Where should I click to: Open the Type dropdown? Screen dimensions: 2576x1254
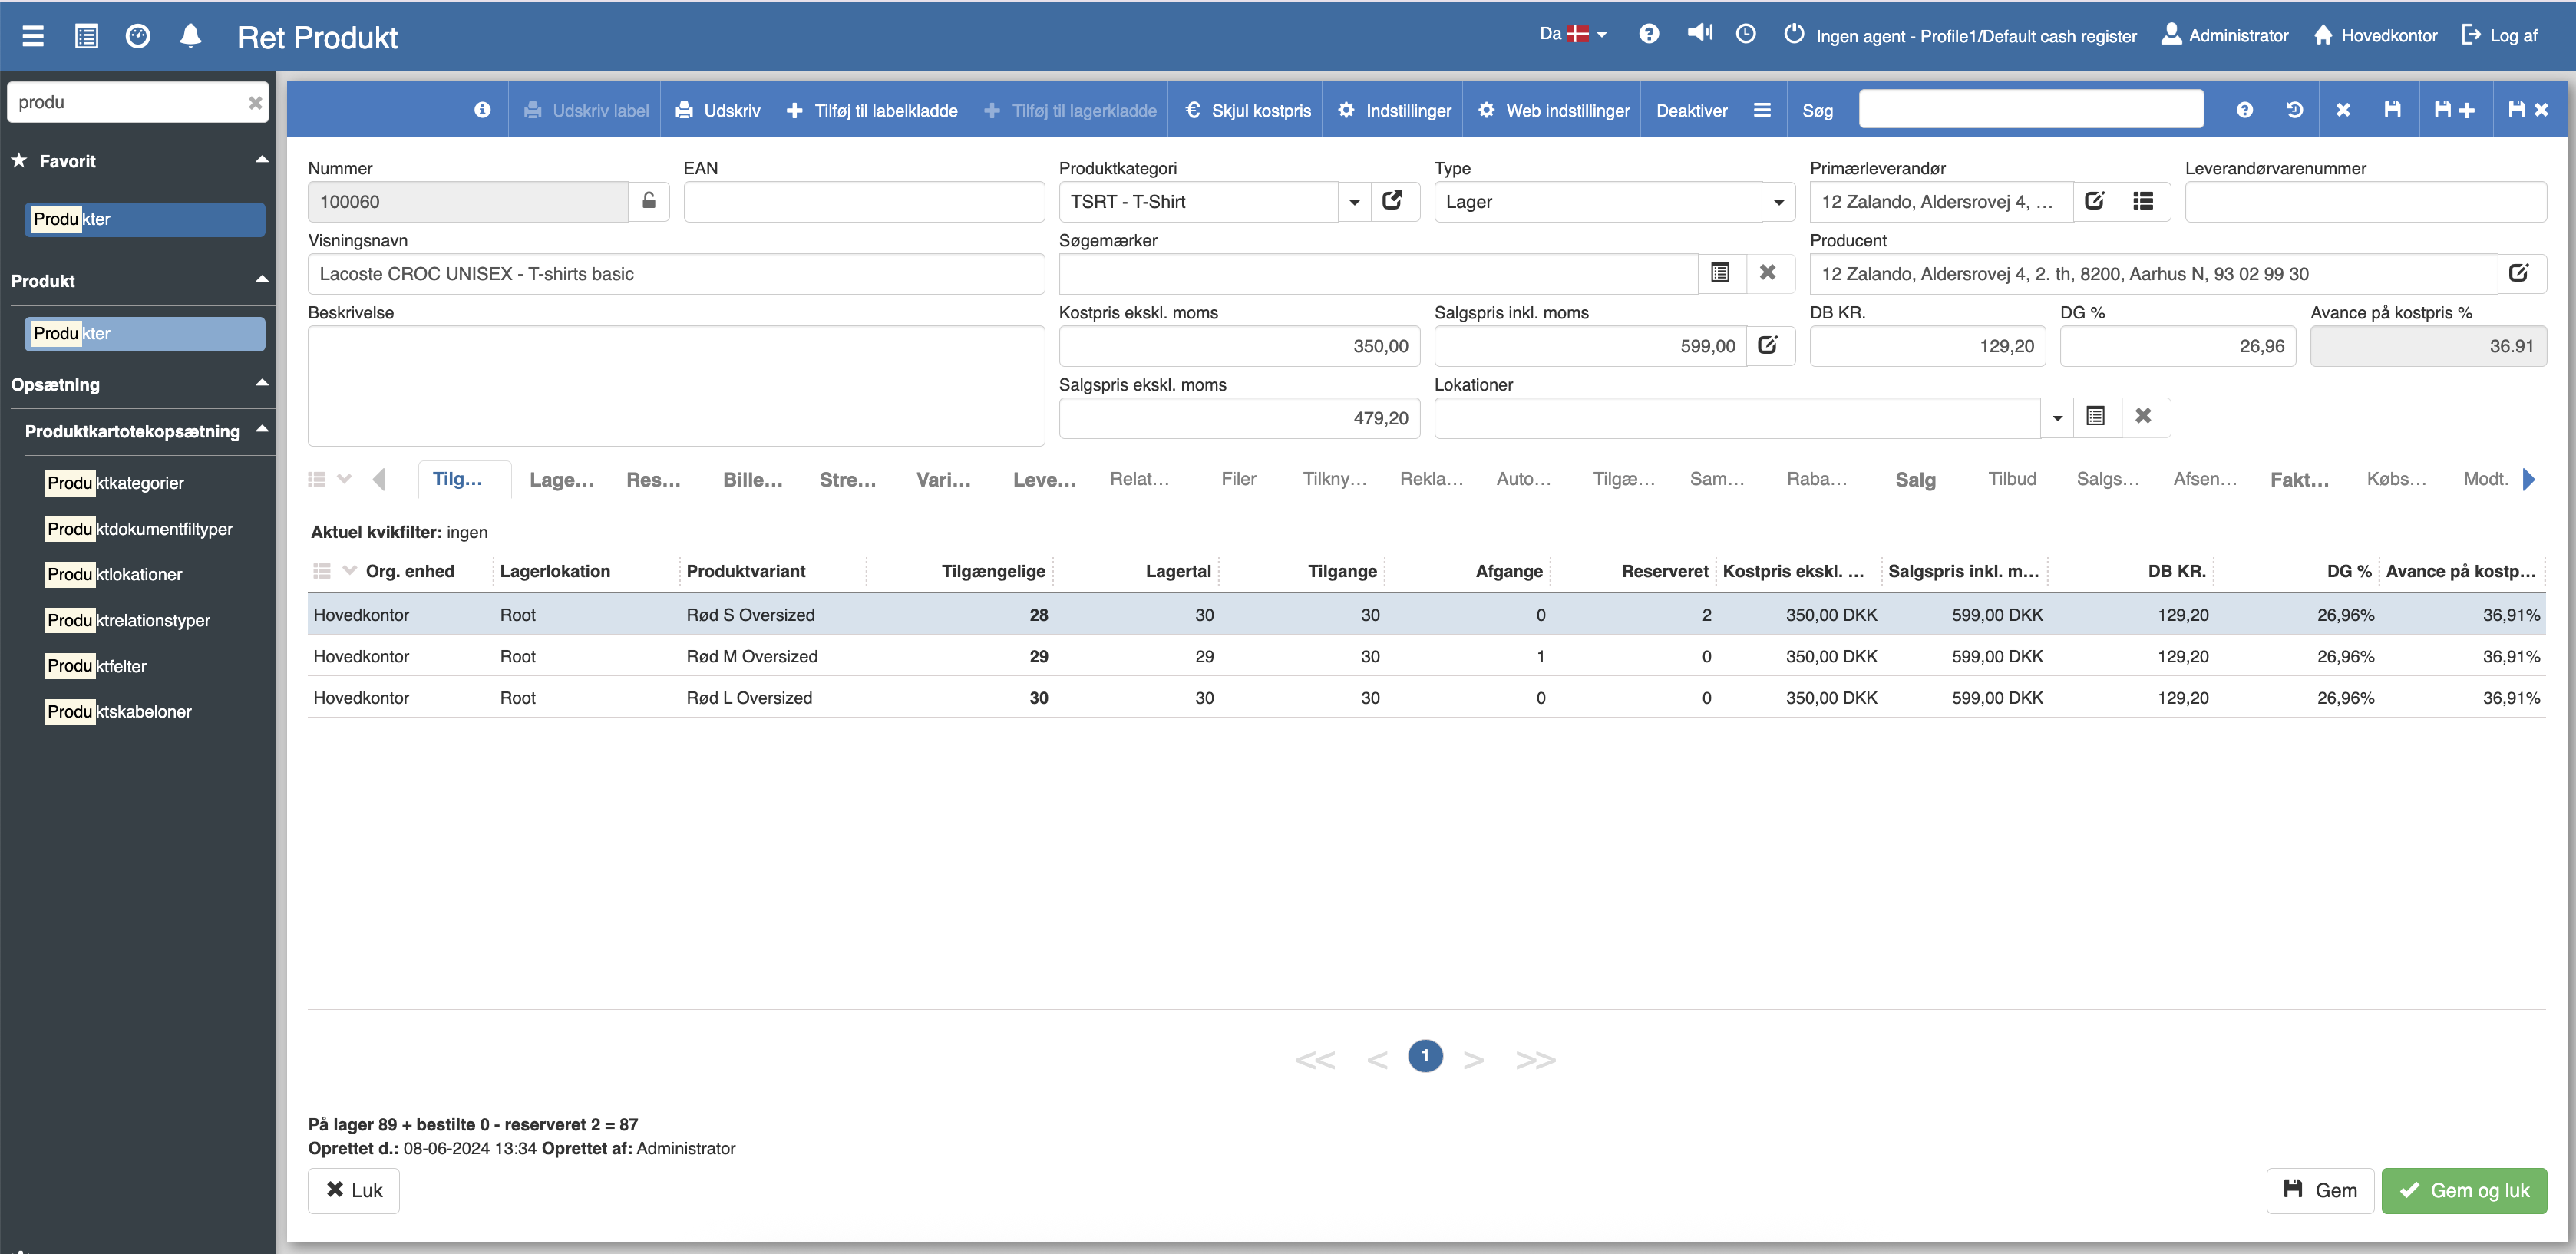[x=1778, y=202]
